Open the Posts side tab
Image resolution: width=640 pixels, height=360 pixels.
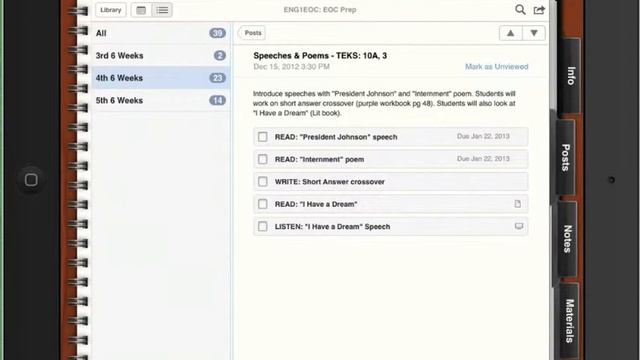(566, 158)
